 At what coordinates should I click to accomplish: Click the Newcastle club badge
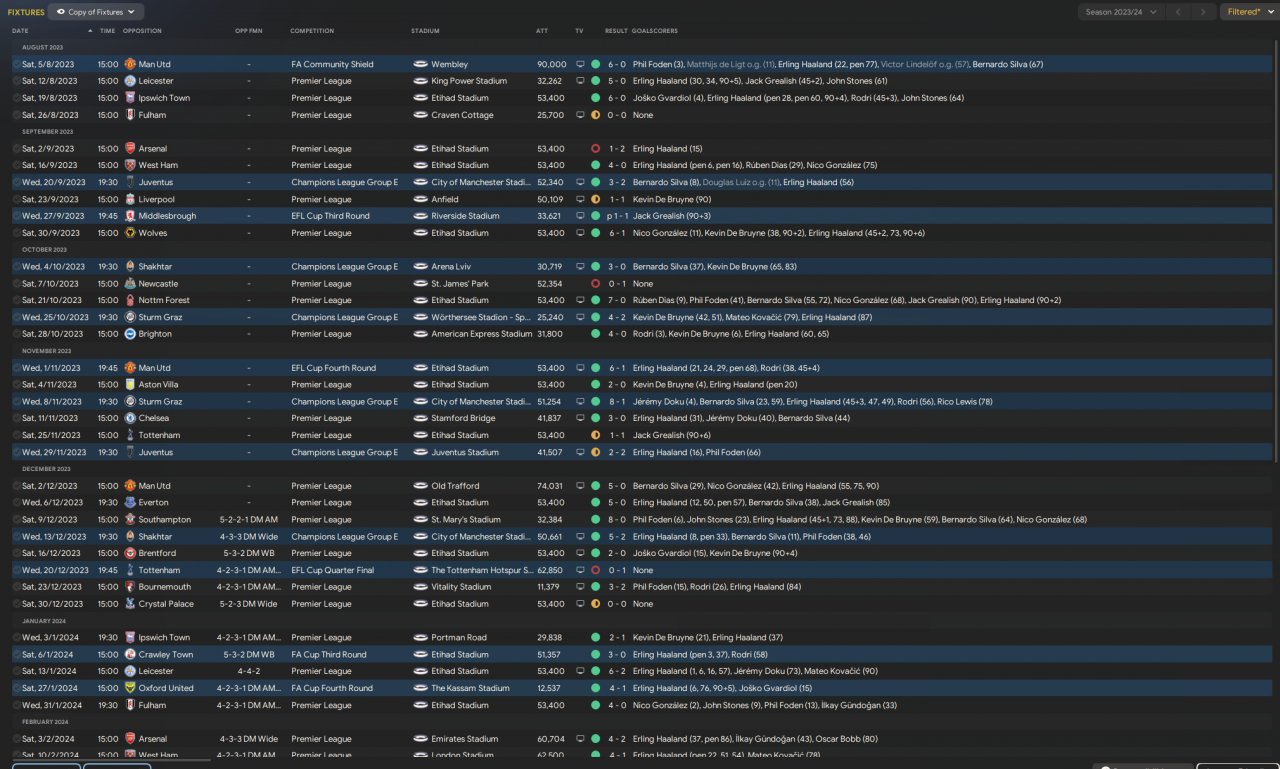pos(129,284)
